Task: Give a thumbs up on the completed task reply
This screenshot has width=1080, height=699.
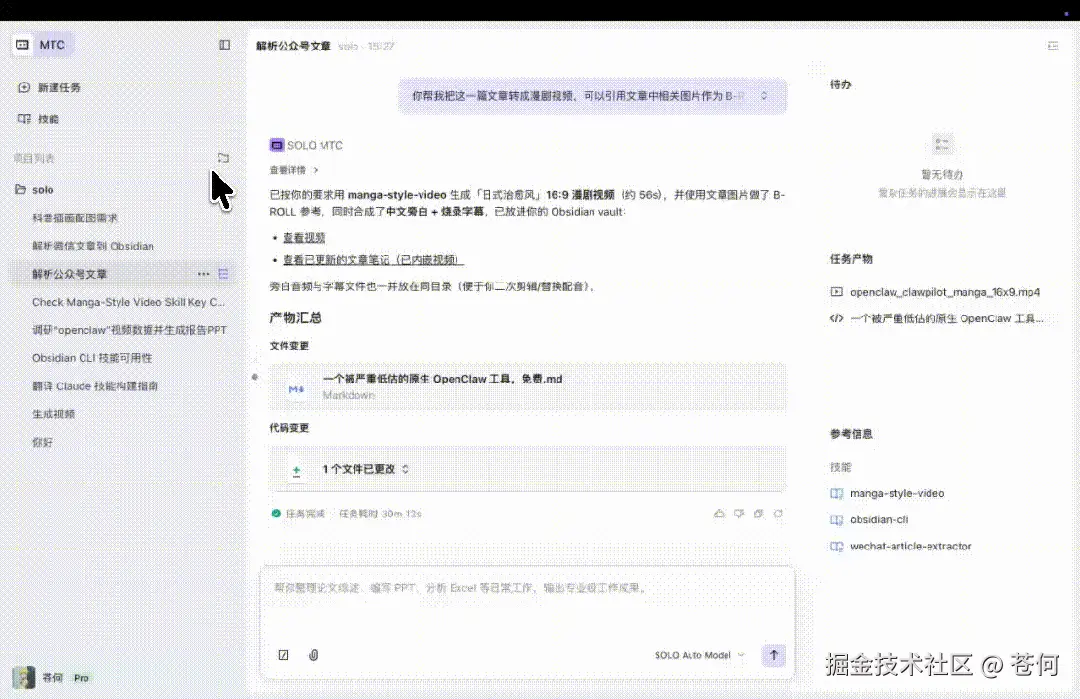Action: [719, 513]
